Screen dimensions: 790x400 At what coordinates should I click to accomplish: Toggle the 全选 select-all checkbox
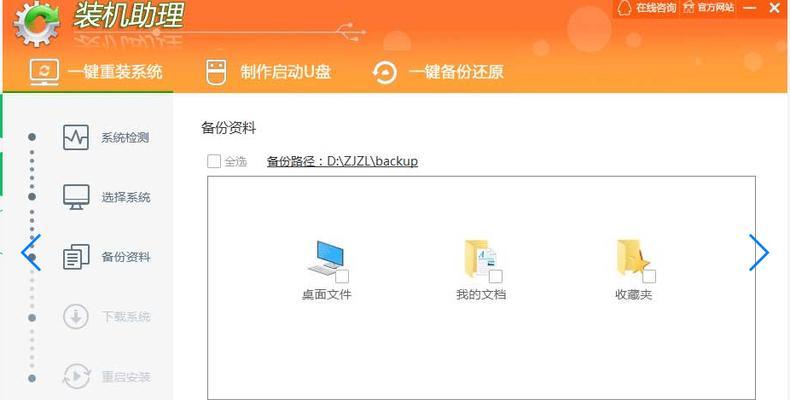click(x=214, y=161)
